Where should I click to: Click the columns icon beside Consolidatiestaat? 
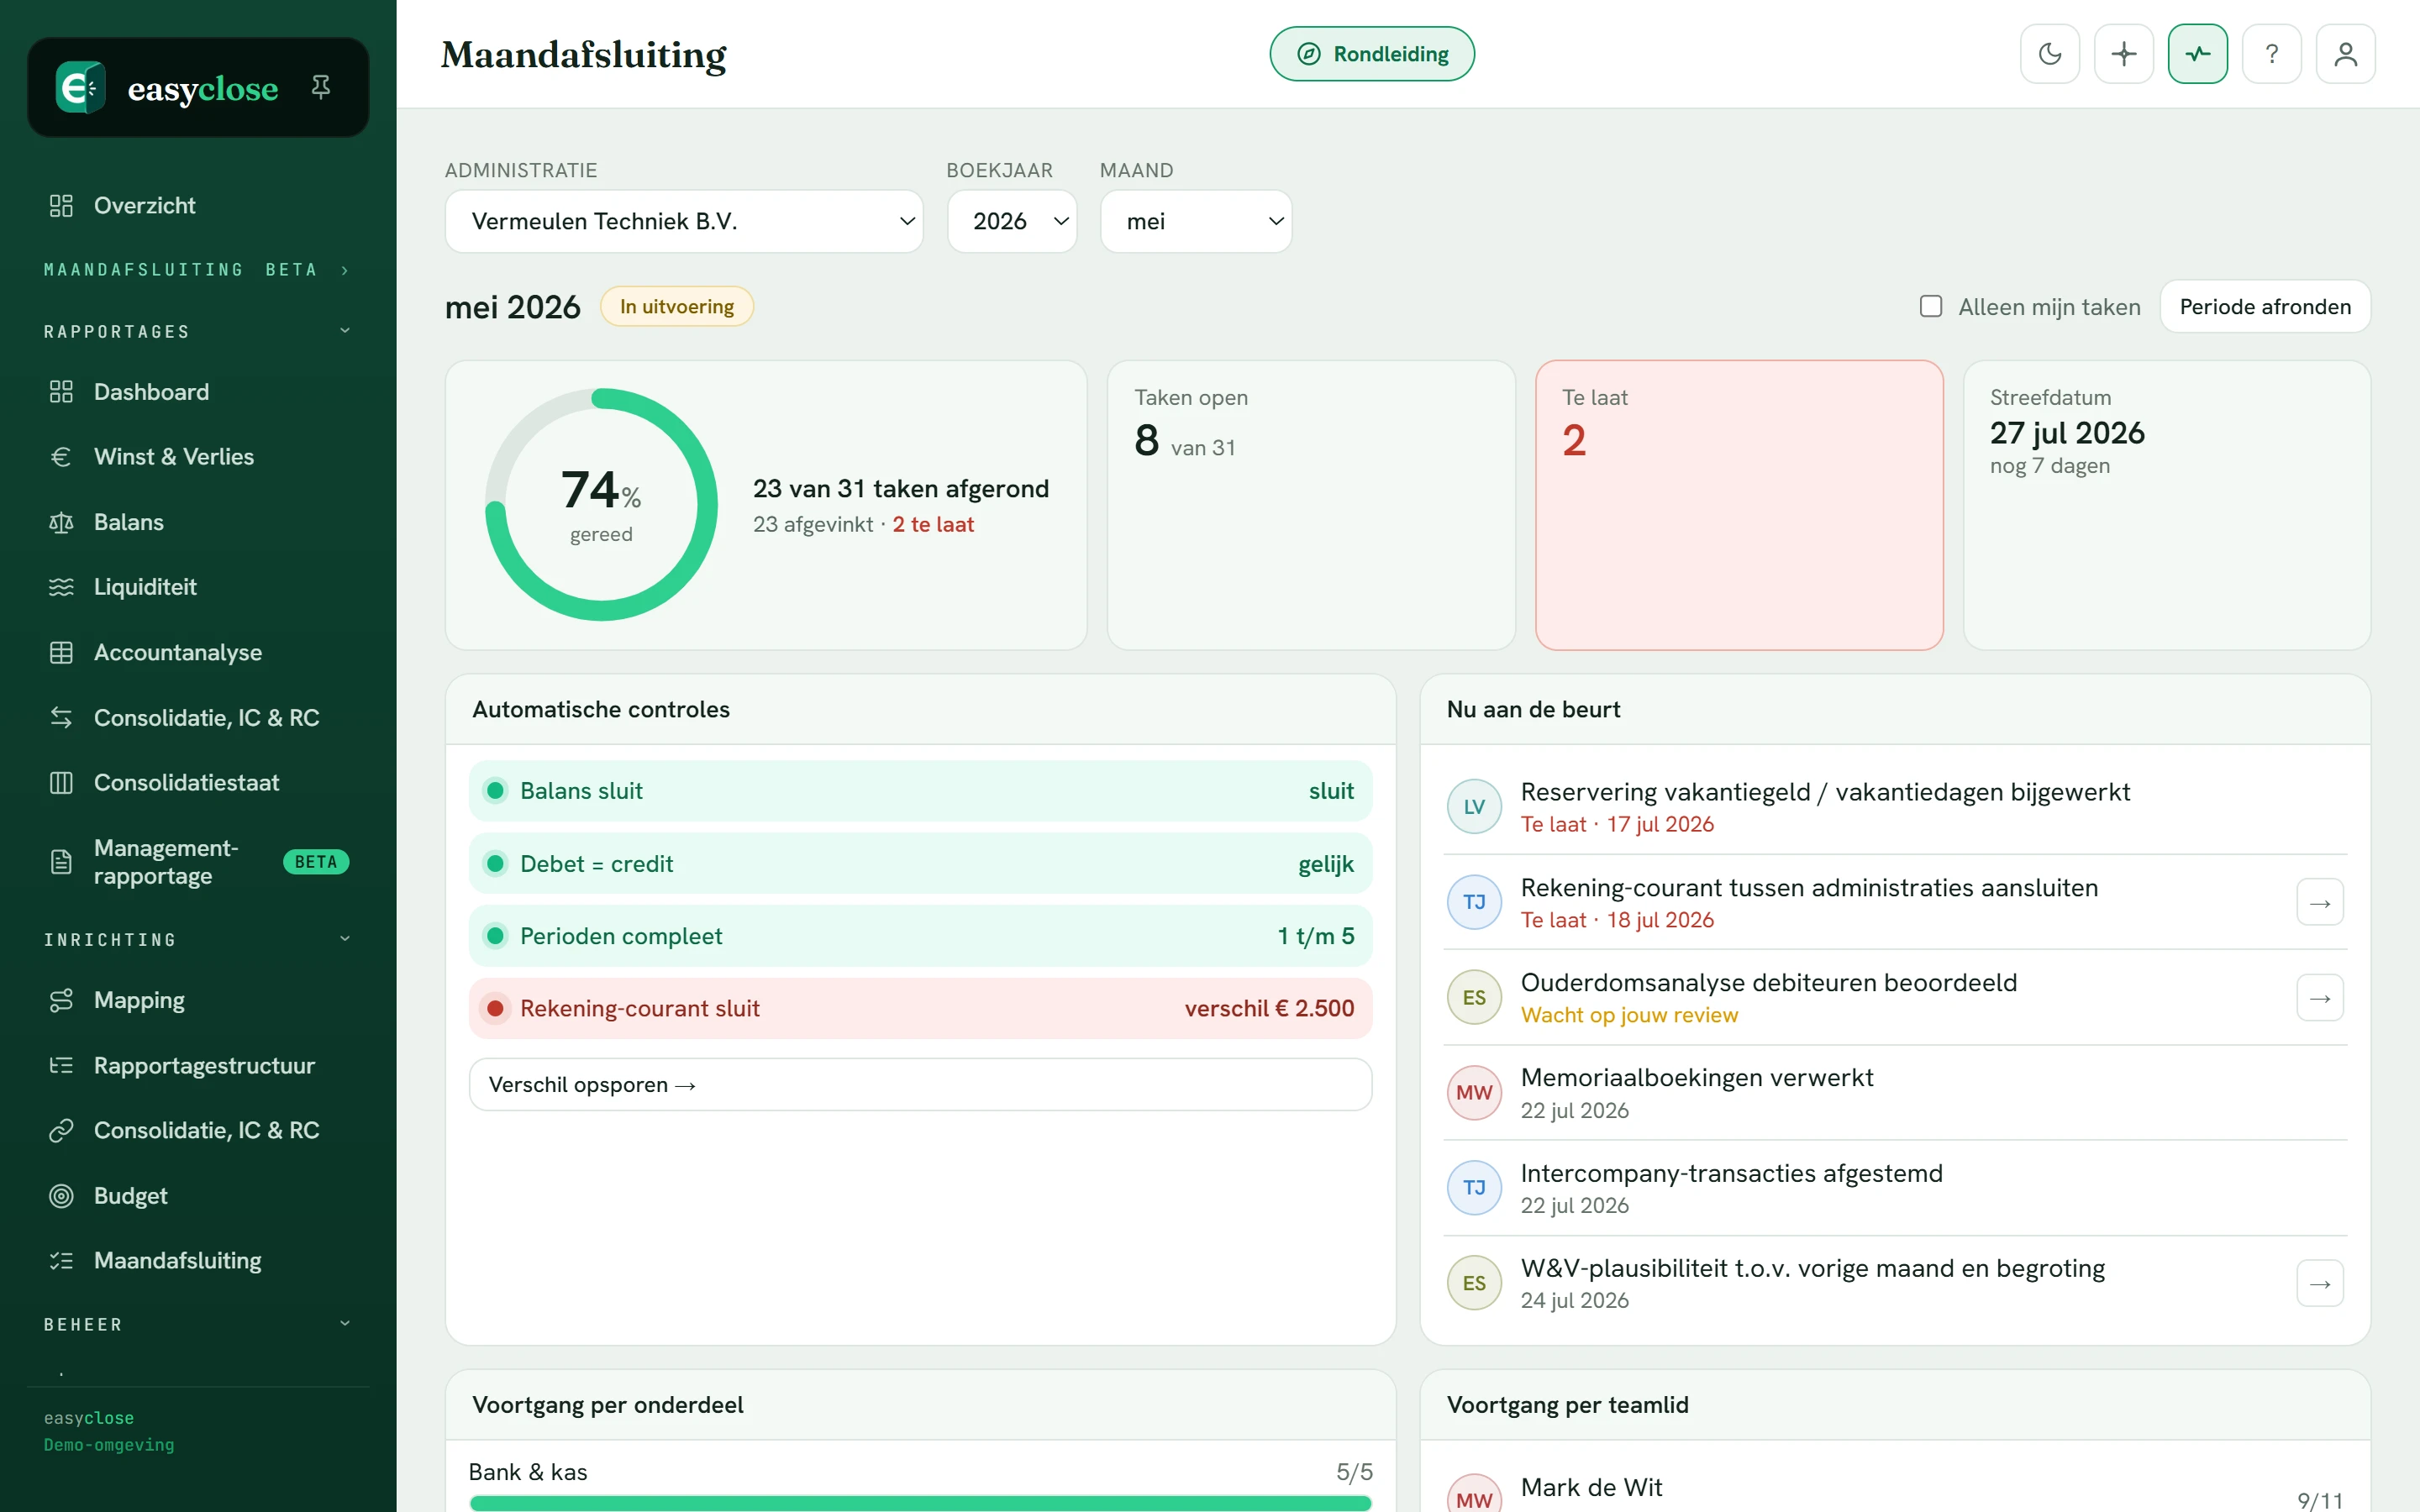[61, 783]
